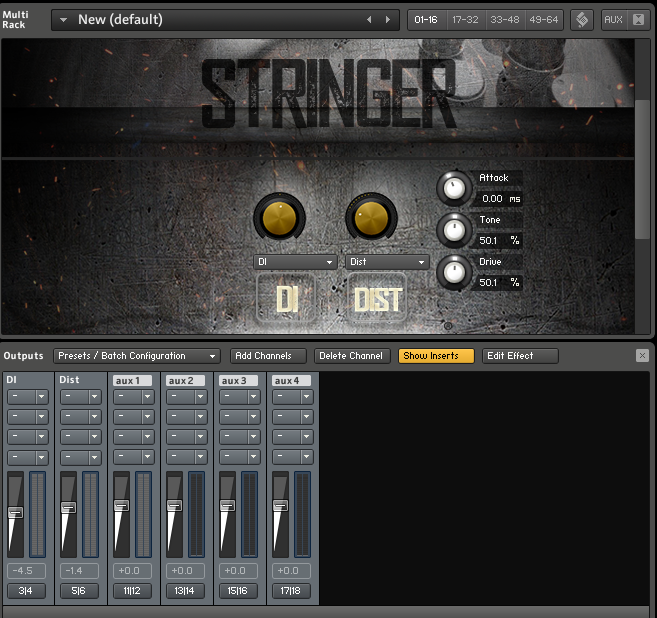Viewport: 657px width, 618px height.
Task: Open first insert slot of aux 1
Action: (134, 397)
